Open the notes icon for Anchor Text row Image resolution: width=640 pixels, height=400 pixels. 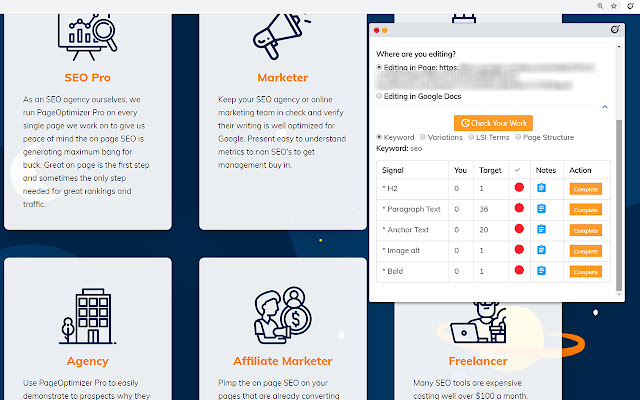541,229
